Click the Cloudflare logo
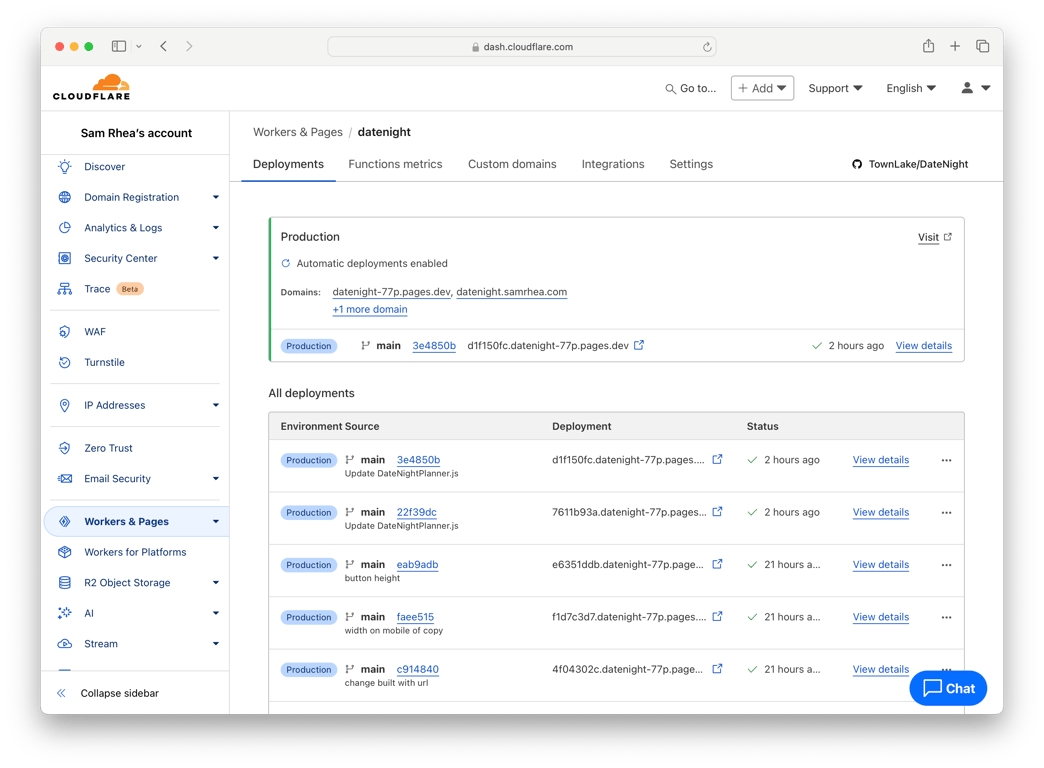The image size is (1044, 768). tap(91, 88)
